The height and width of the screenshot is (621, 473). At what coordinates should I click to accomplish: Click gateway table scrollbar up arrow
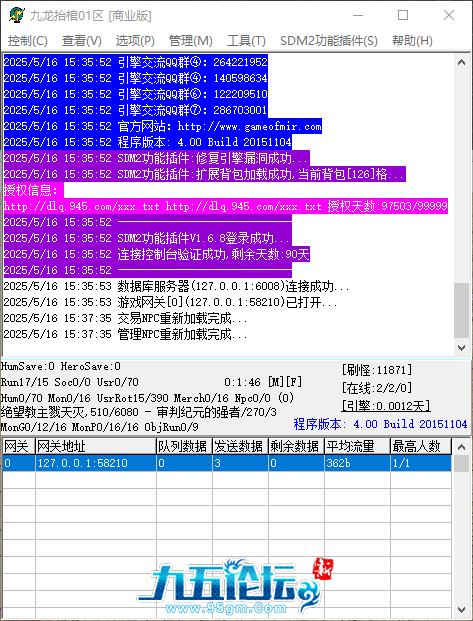pyautogui.click(x=461, y=447)
